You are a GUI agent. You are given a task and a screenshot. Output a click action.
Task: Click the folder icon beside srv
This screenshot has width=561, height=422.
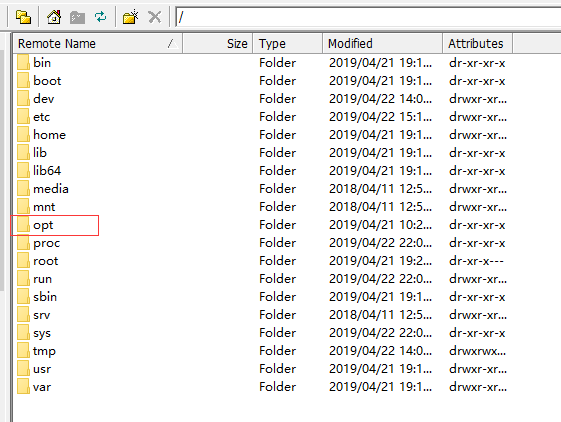click(23, 314)
